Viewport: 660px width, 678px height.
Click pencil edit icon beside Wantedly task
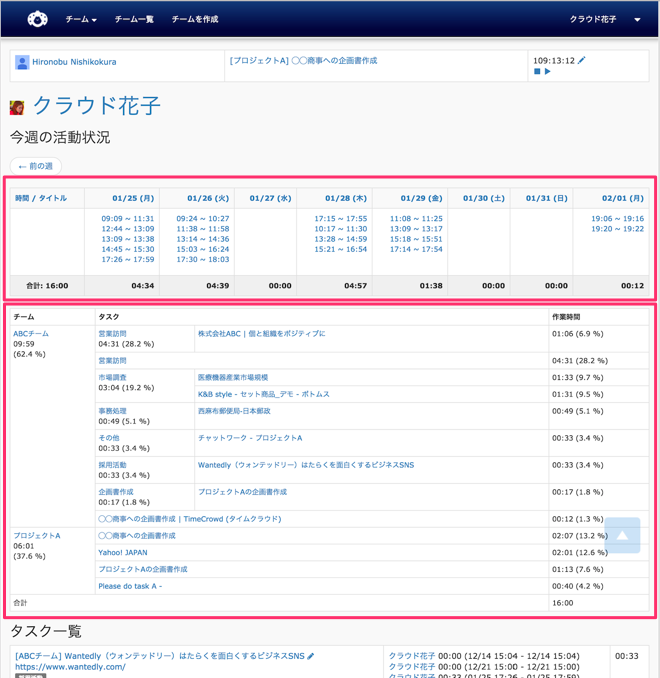point(311,656)
